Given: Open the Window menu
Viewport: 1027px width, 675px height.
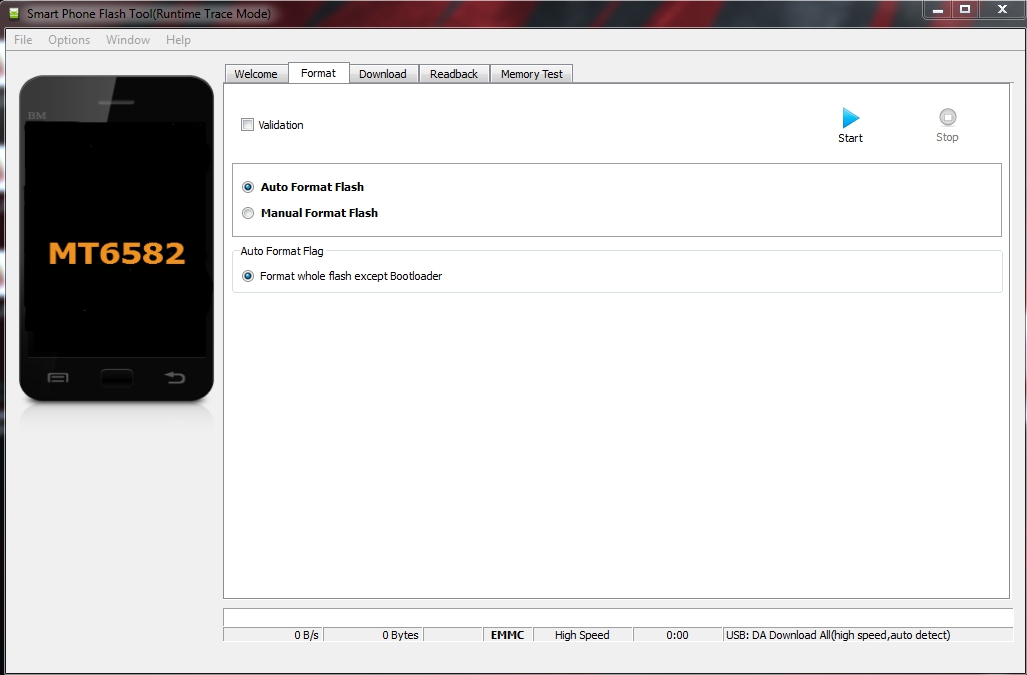Looking at the screenshot, I should [128, 40].
